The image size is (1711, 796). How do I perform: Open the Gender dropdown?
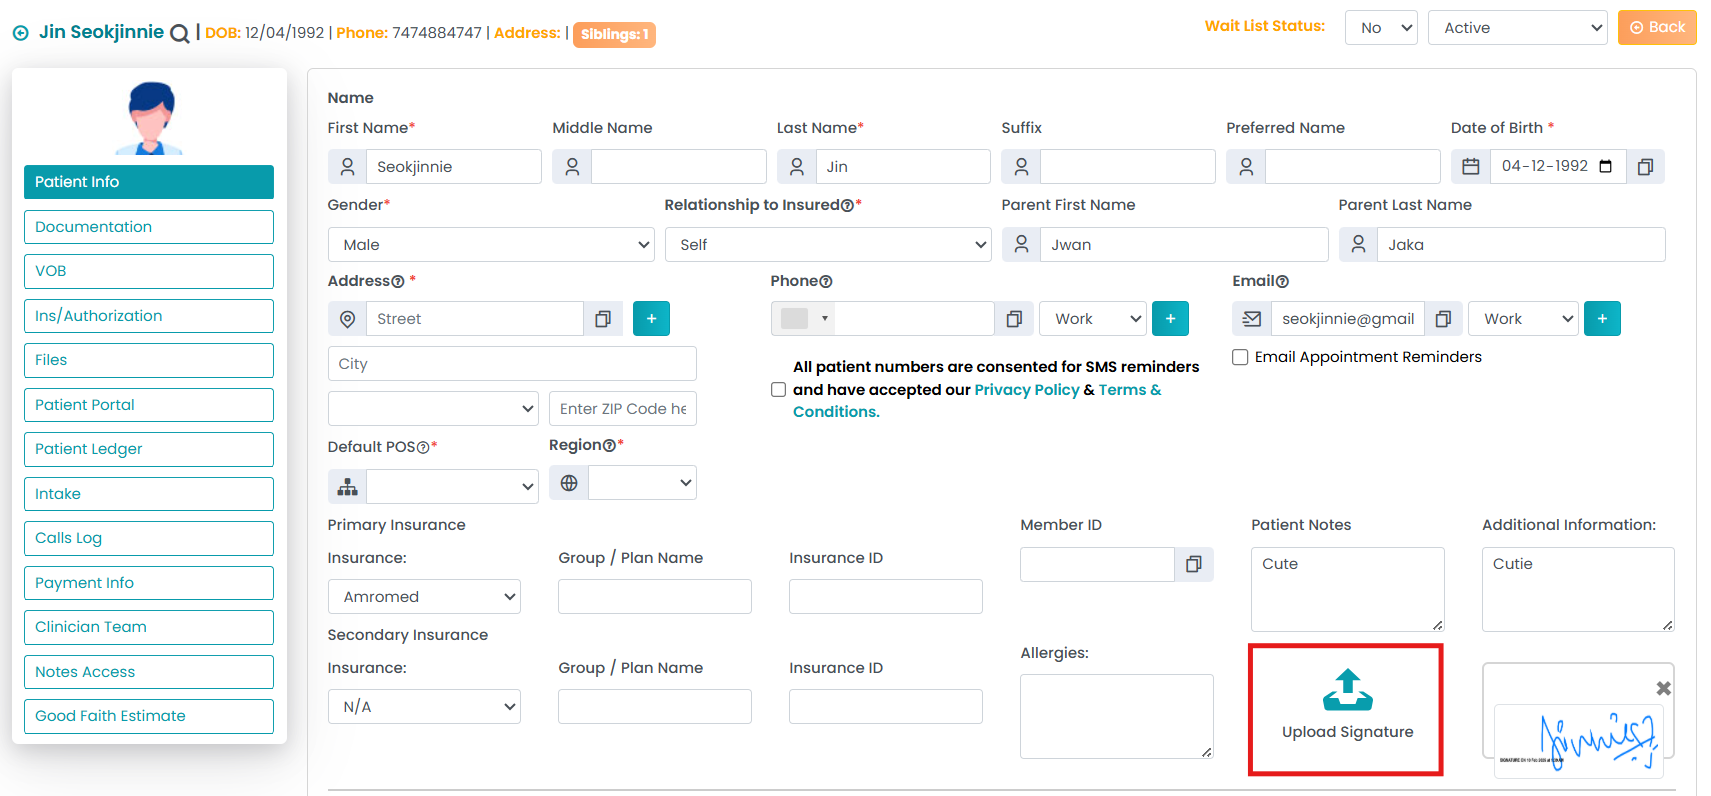tap(491, 245)
